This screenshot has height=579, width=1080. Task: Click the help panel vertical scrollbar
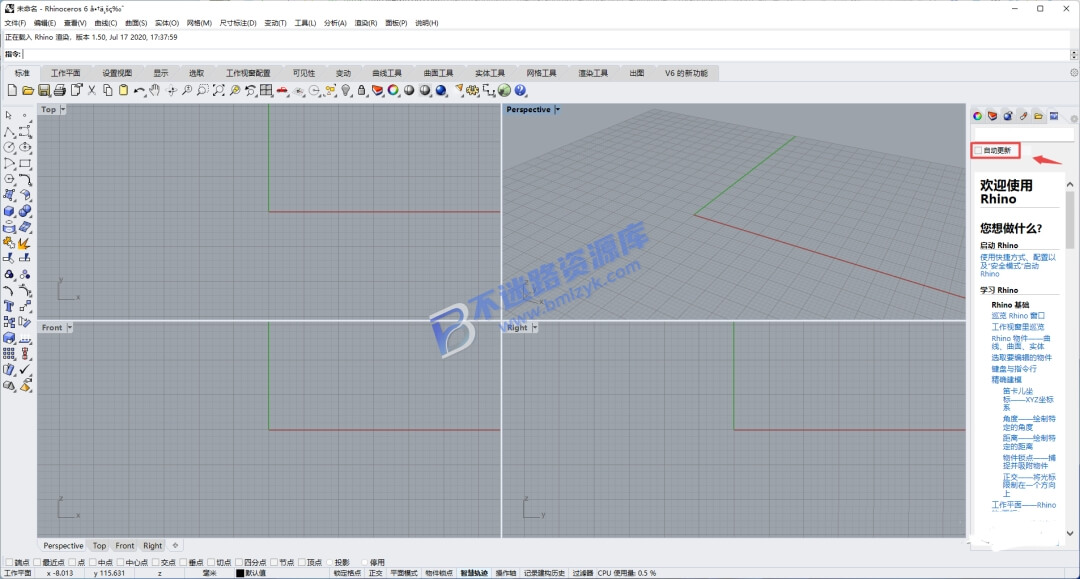point(1070,359)
